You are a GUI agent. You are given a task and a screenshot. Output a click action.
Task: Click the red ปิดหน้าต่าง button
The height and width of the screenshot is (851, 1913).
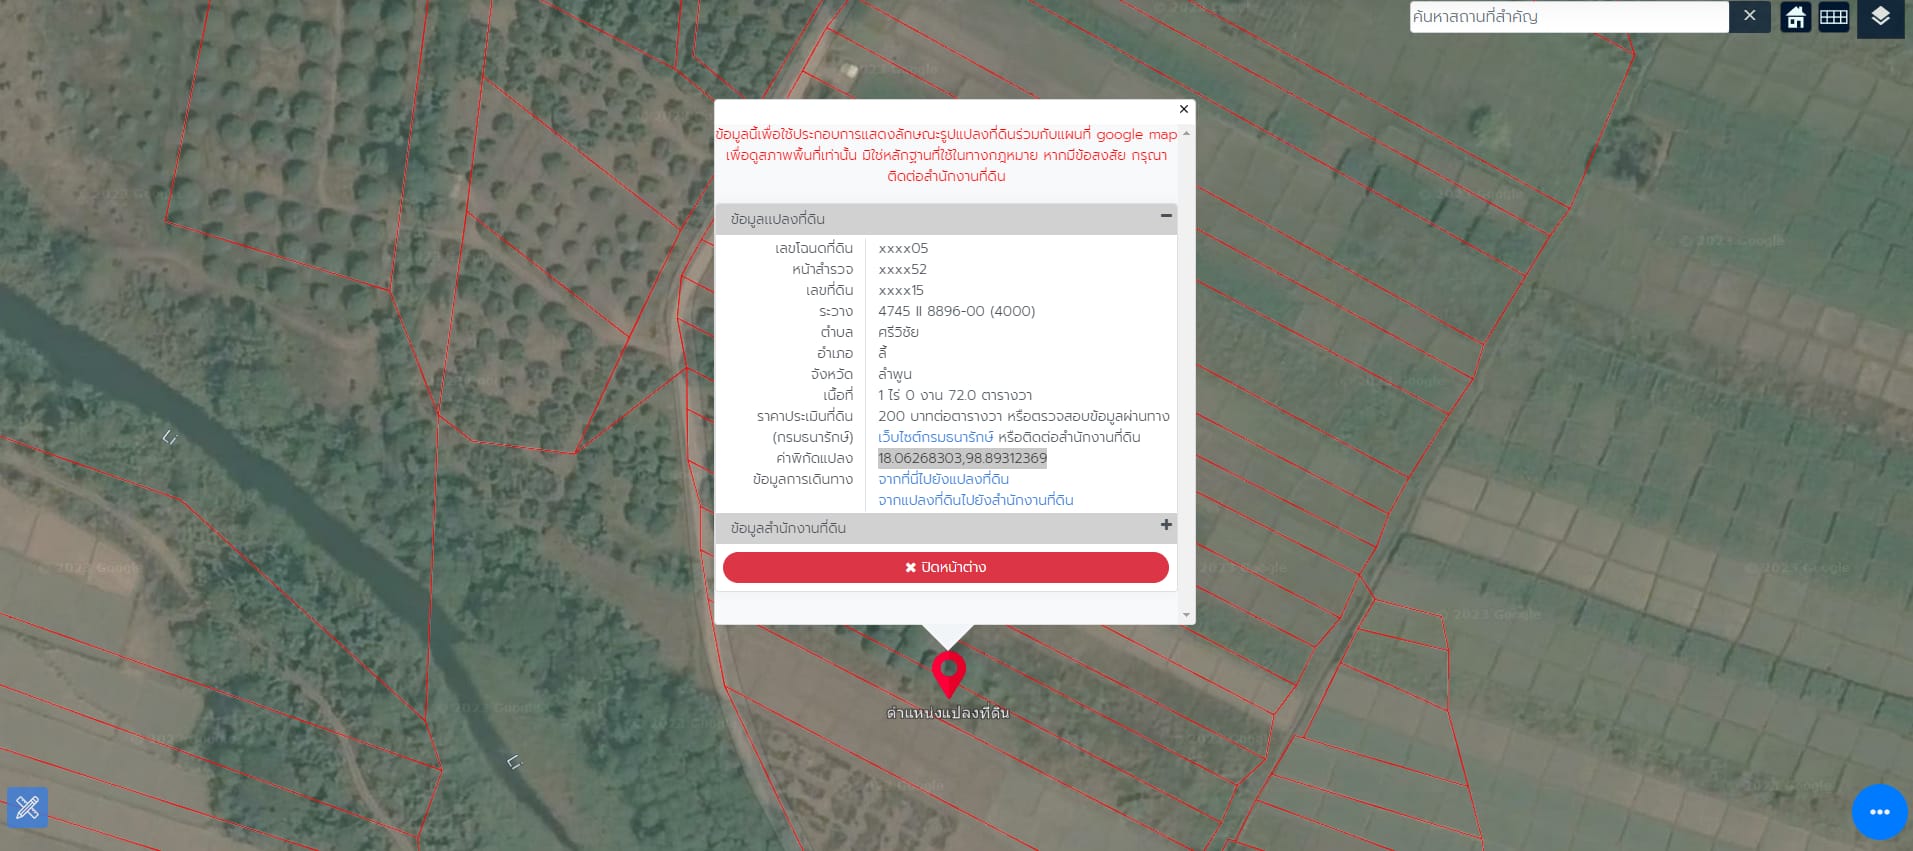tap(945, 567)
